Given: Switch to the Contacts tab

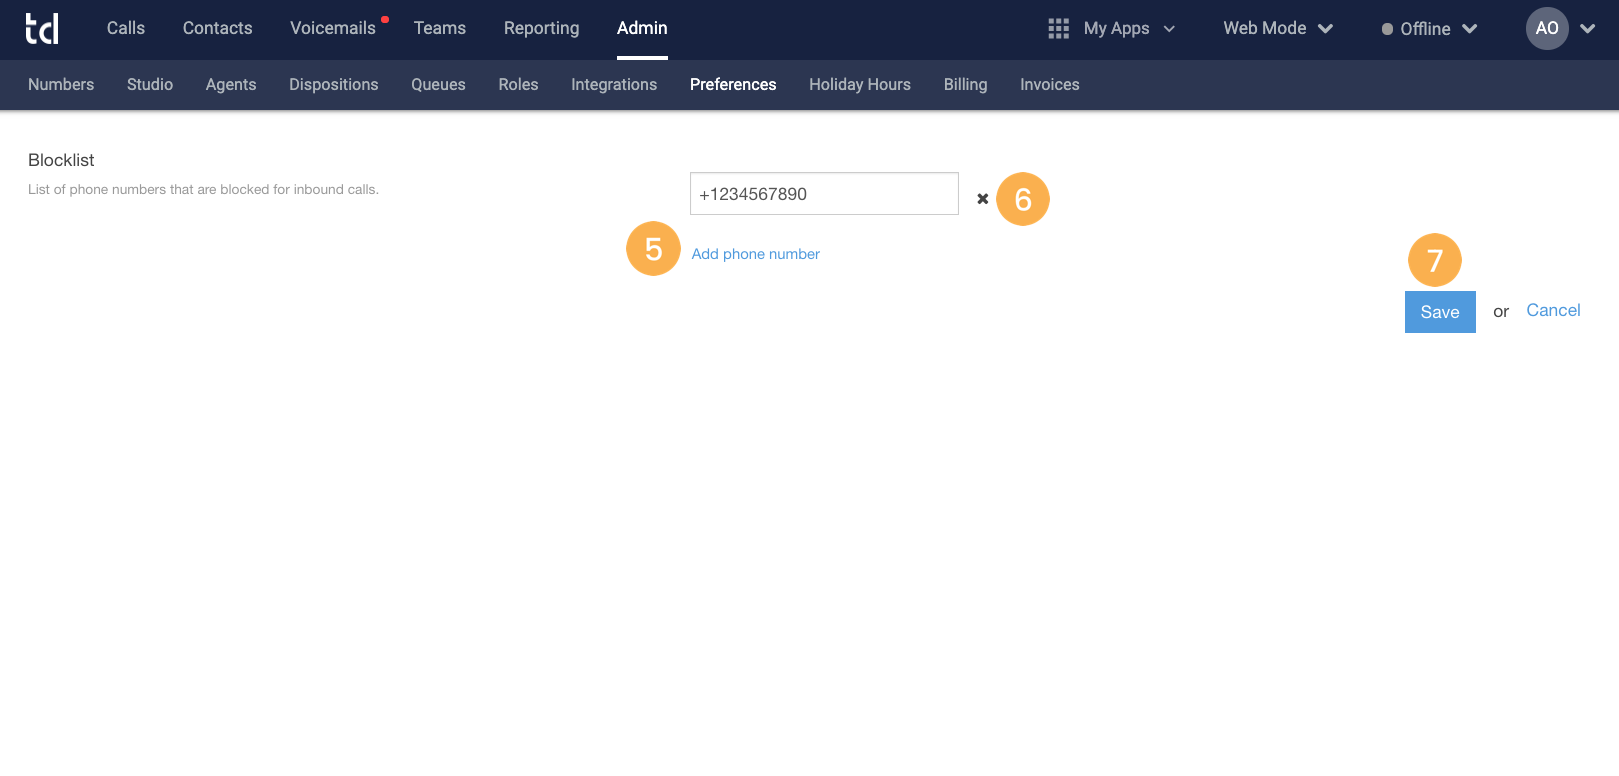Looking at the screenshot, I should click(217, 29).
